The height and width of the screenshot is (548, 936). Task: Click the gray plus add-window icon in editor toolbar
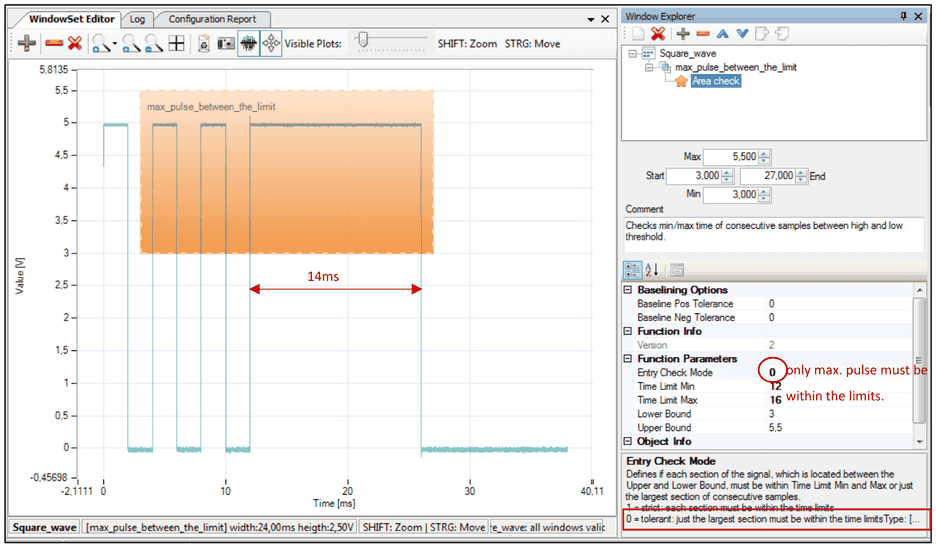pos(26,43)
